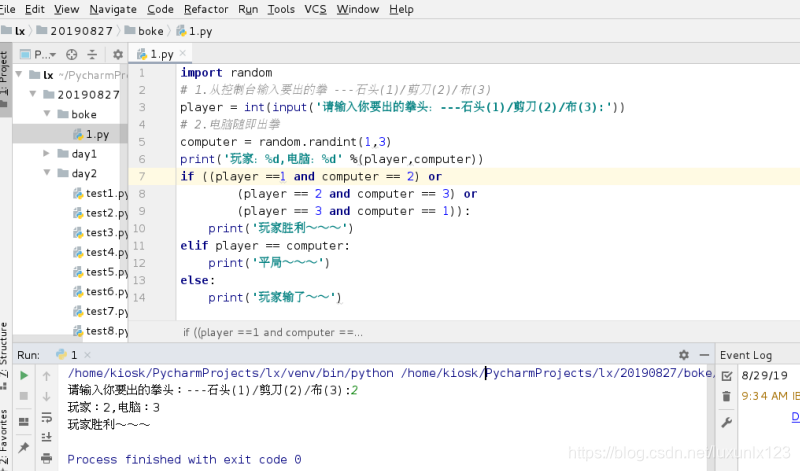The image size is (800, 471).
Task: Collapse the boke folder
Action: (x=47, y=113)
